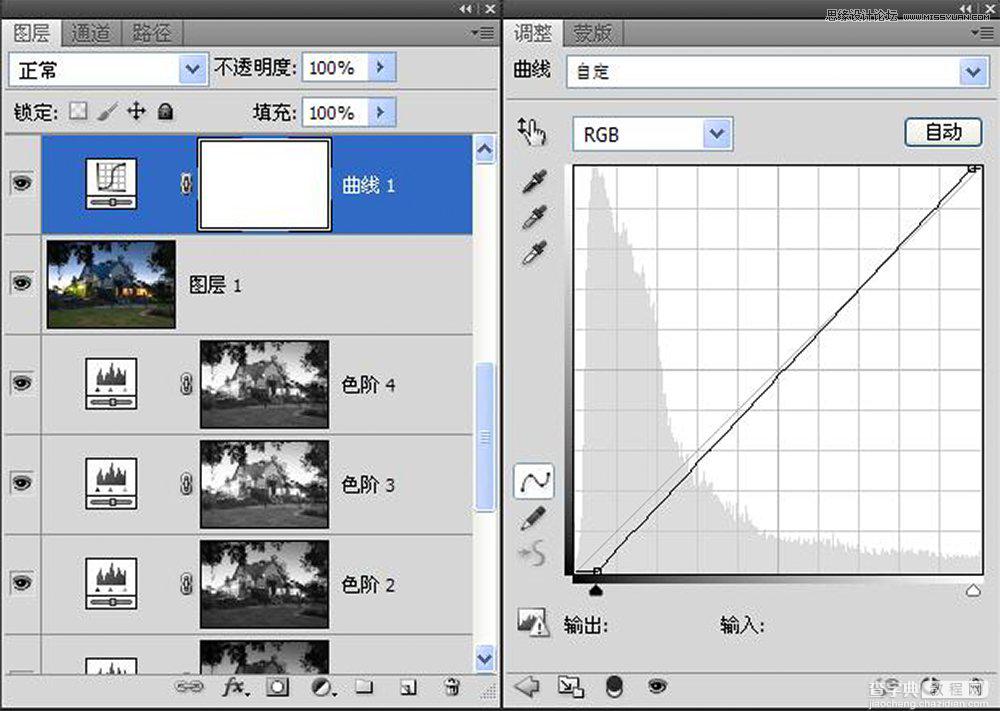Open the Layers panel flyout menu
This screenshot has width=1000, height=711.
[483, 33]
